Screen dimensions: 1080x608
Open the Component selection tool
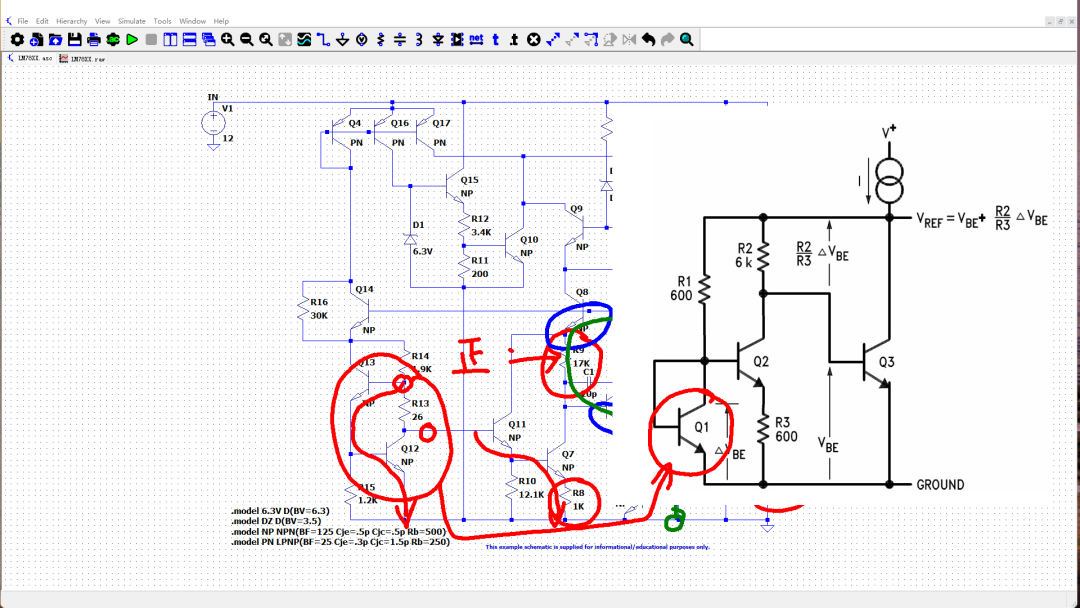(457, 40)
